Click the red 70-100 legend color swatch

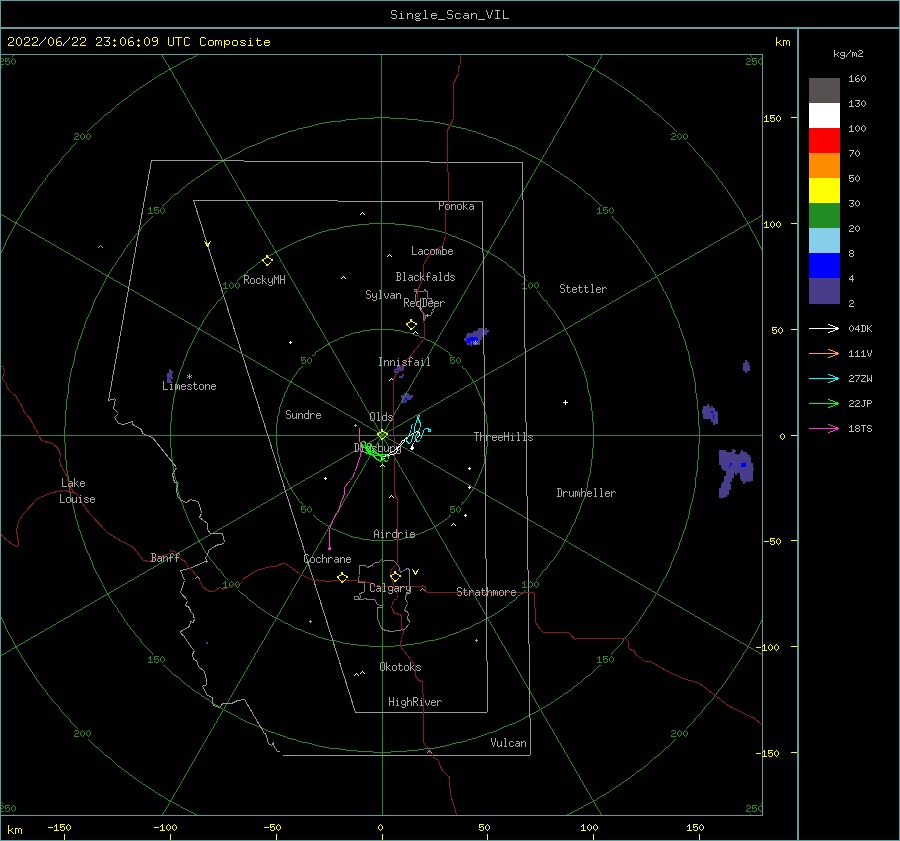(824, 141)
